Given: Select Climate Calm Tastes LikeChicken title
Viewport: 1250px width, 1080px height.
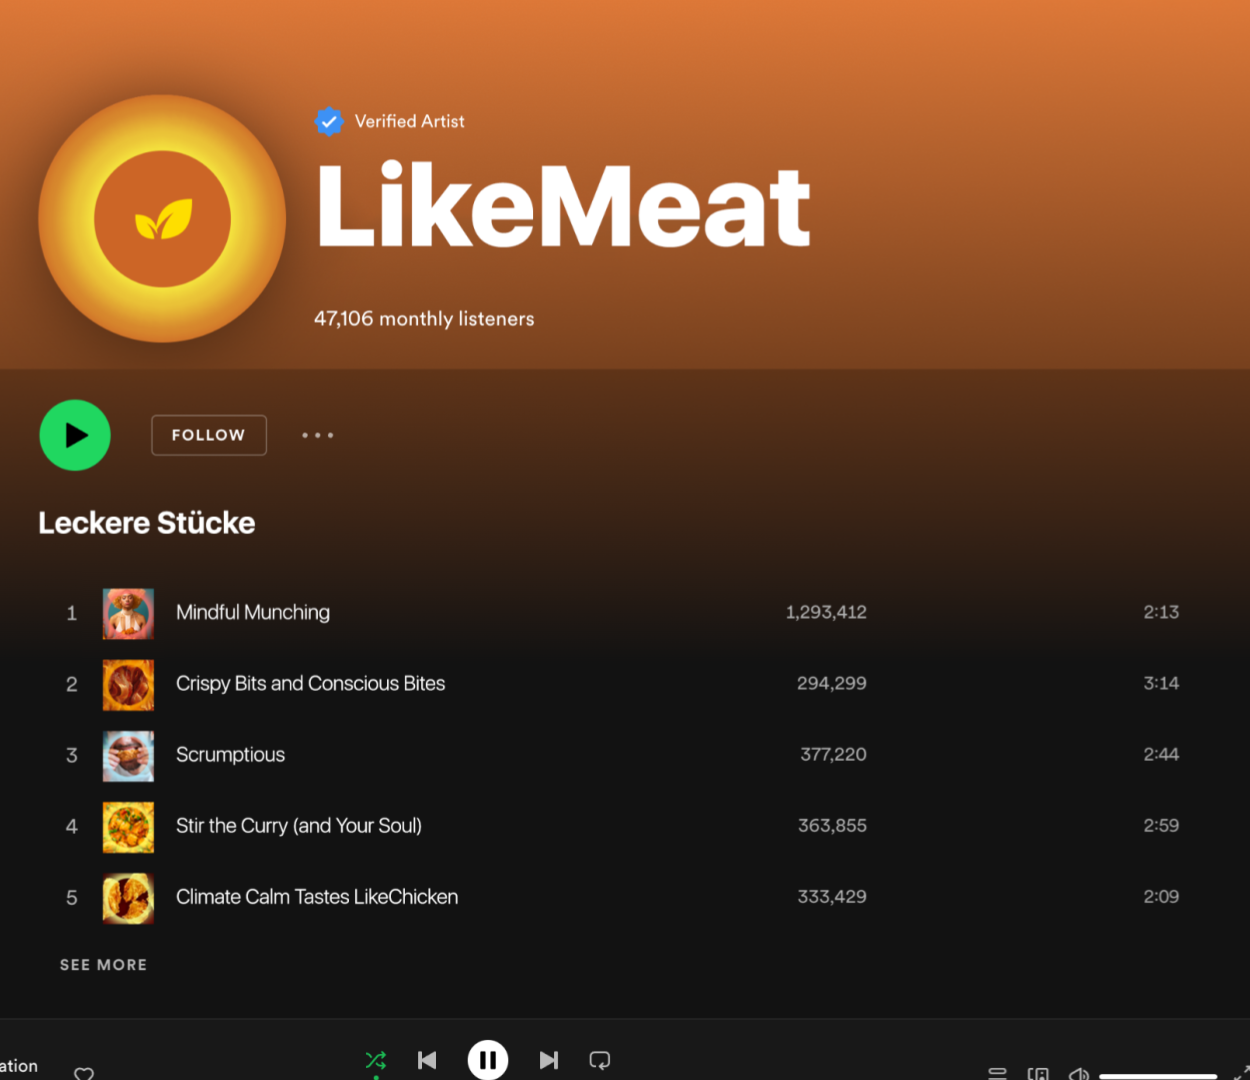Looking at the screenshot, I should click(x=317, y=896).
